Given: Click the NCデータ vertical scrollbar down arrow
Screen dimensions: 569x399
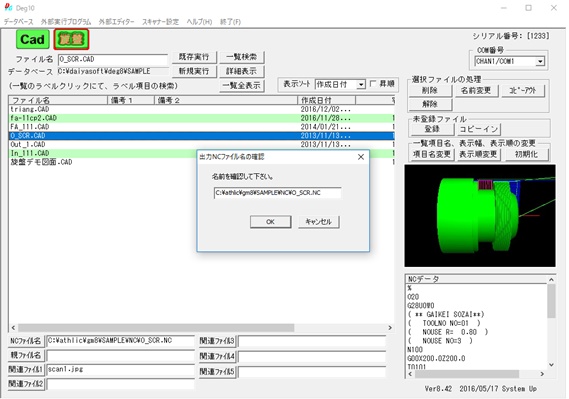Looking at the screenshot, I should coord(551,365).
